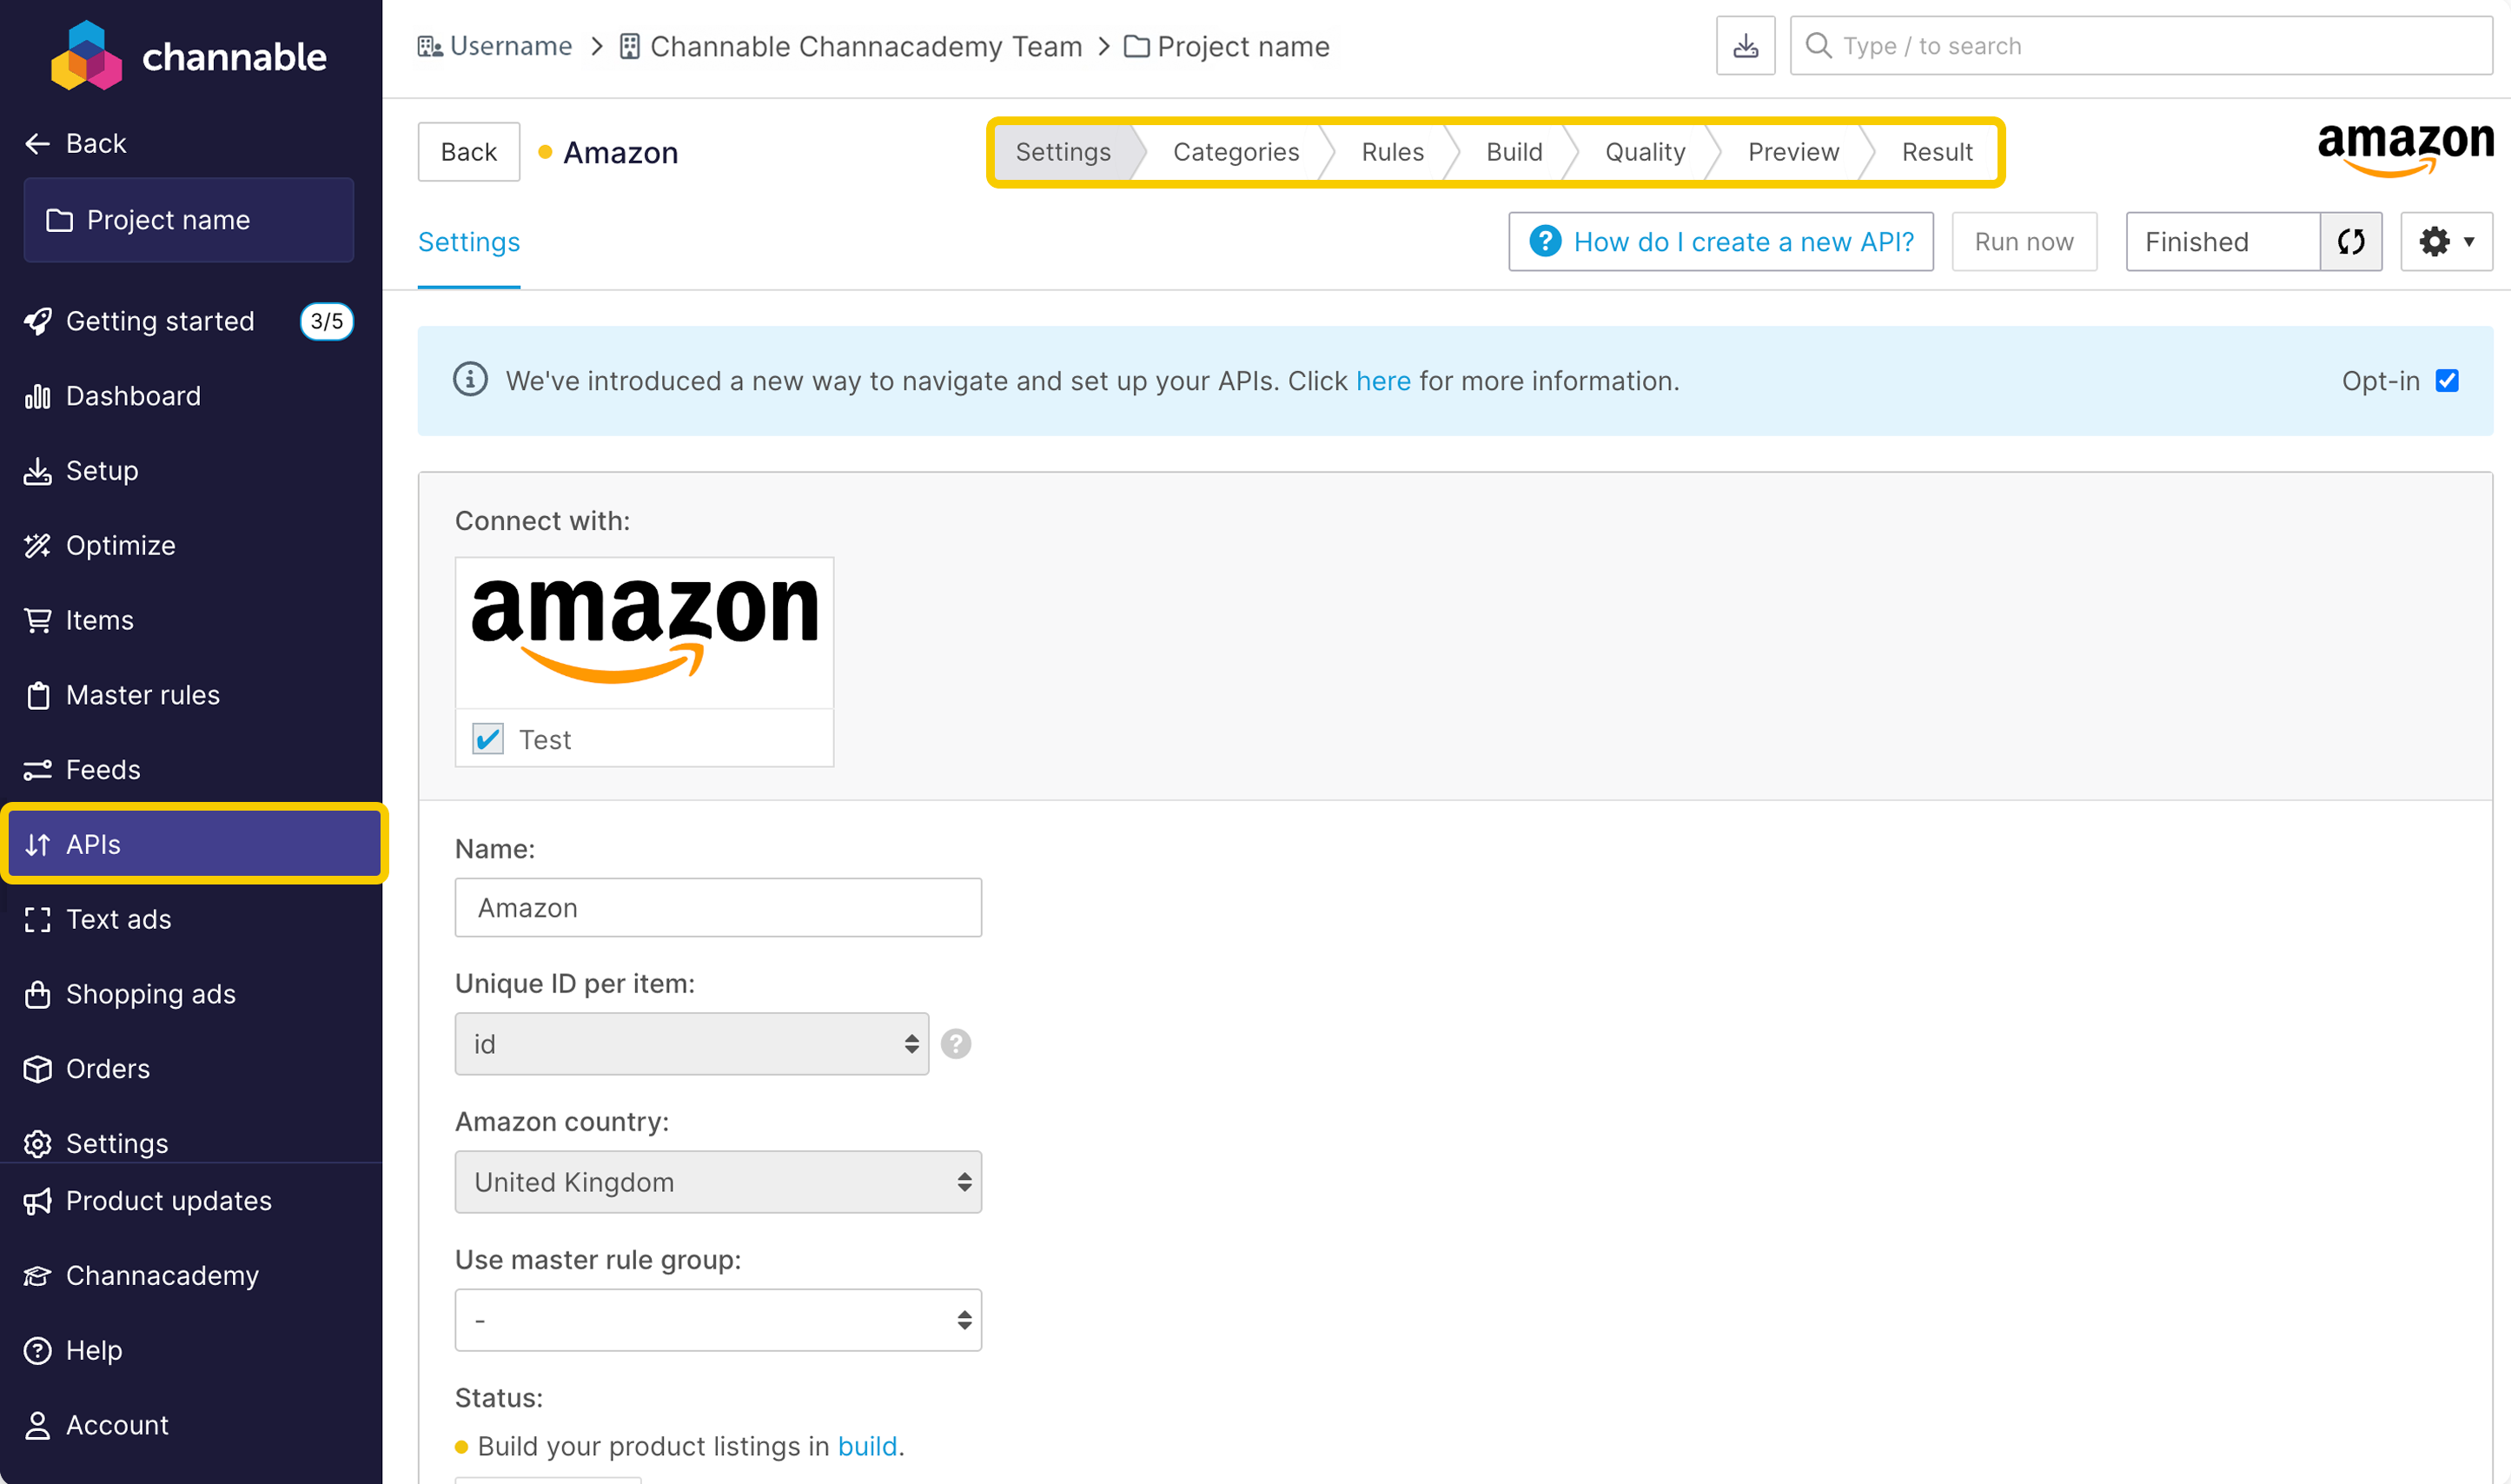Screen dimensions: 2511x1484
Task: Focus the Type / to search field
Action: tap(2141, 46)
